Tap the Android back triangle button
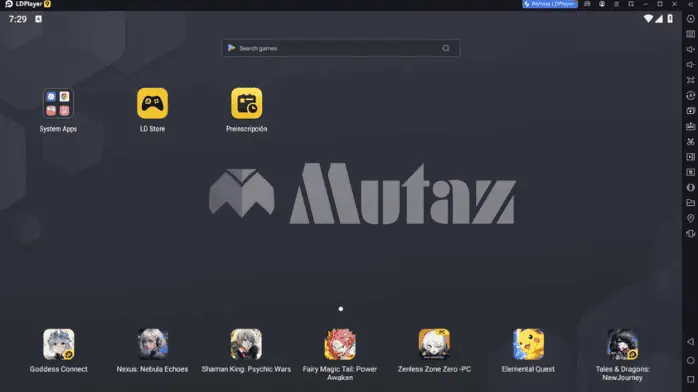Screen dimensions: 698x392 tap(690, 341)
